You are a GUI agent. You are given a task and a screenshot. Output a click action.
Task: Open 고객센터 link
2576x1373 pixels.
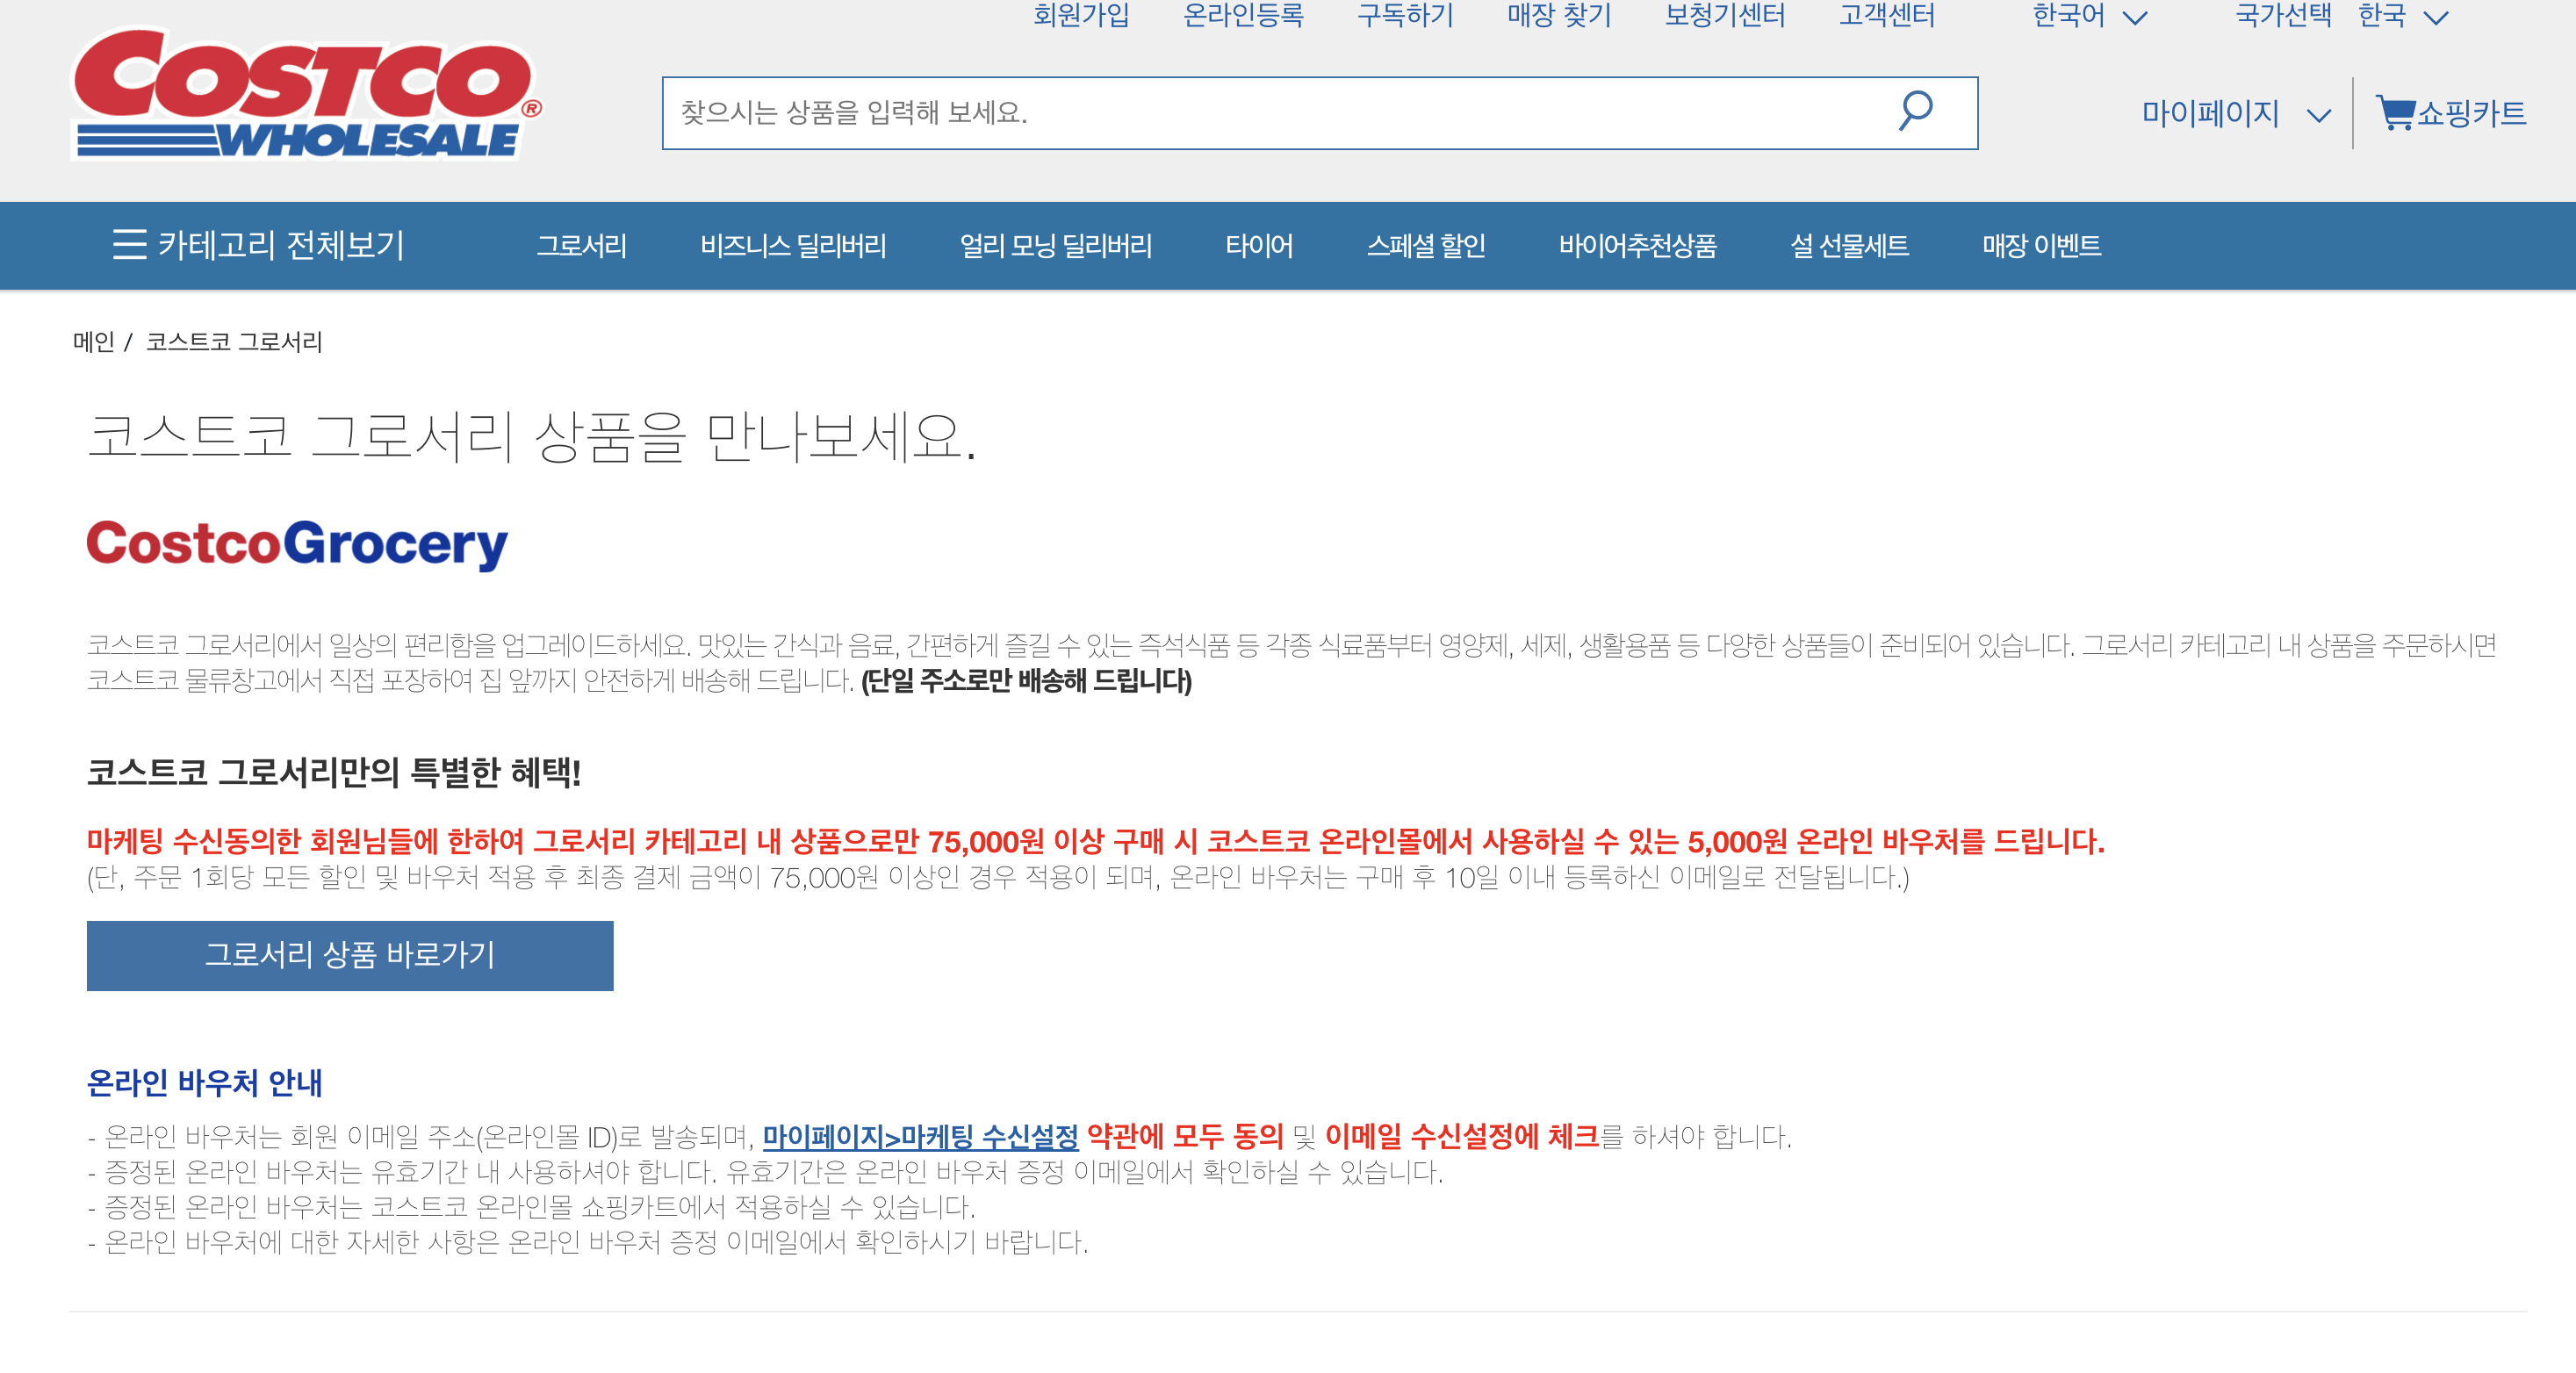coord(1887,16)
